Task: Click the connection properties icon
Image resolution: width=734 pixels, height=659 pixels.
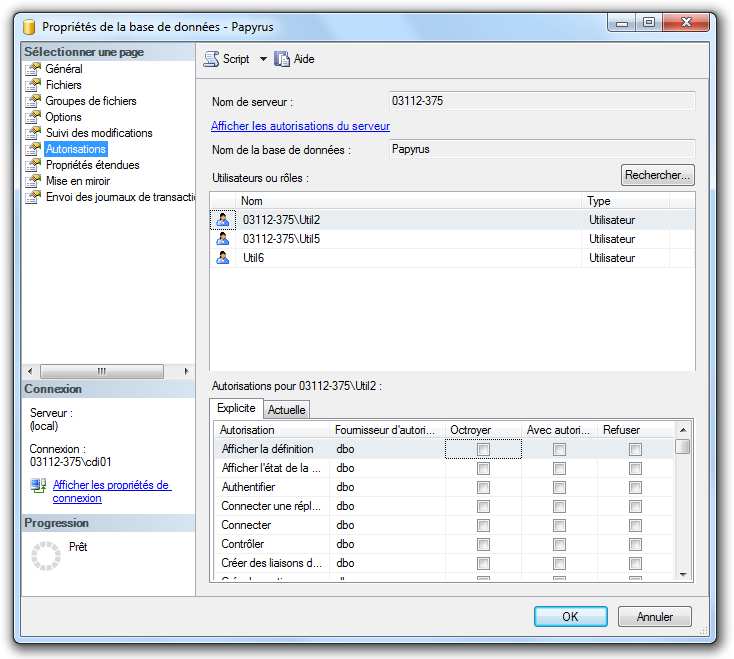Action: pyautogui.click(x=38, y=487)
